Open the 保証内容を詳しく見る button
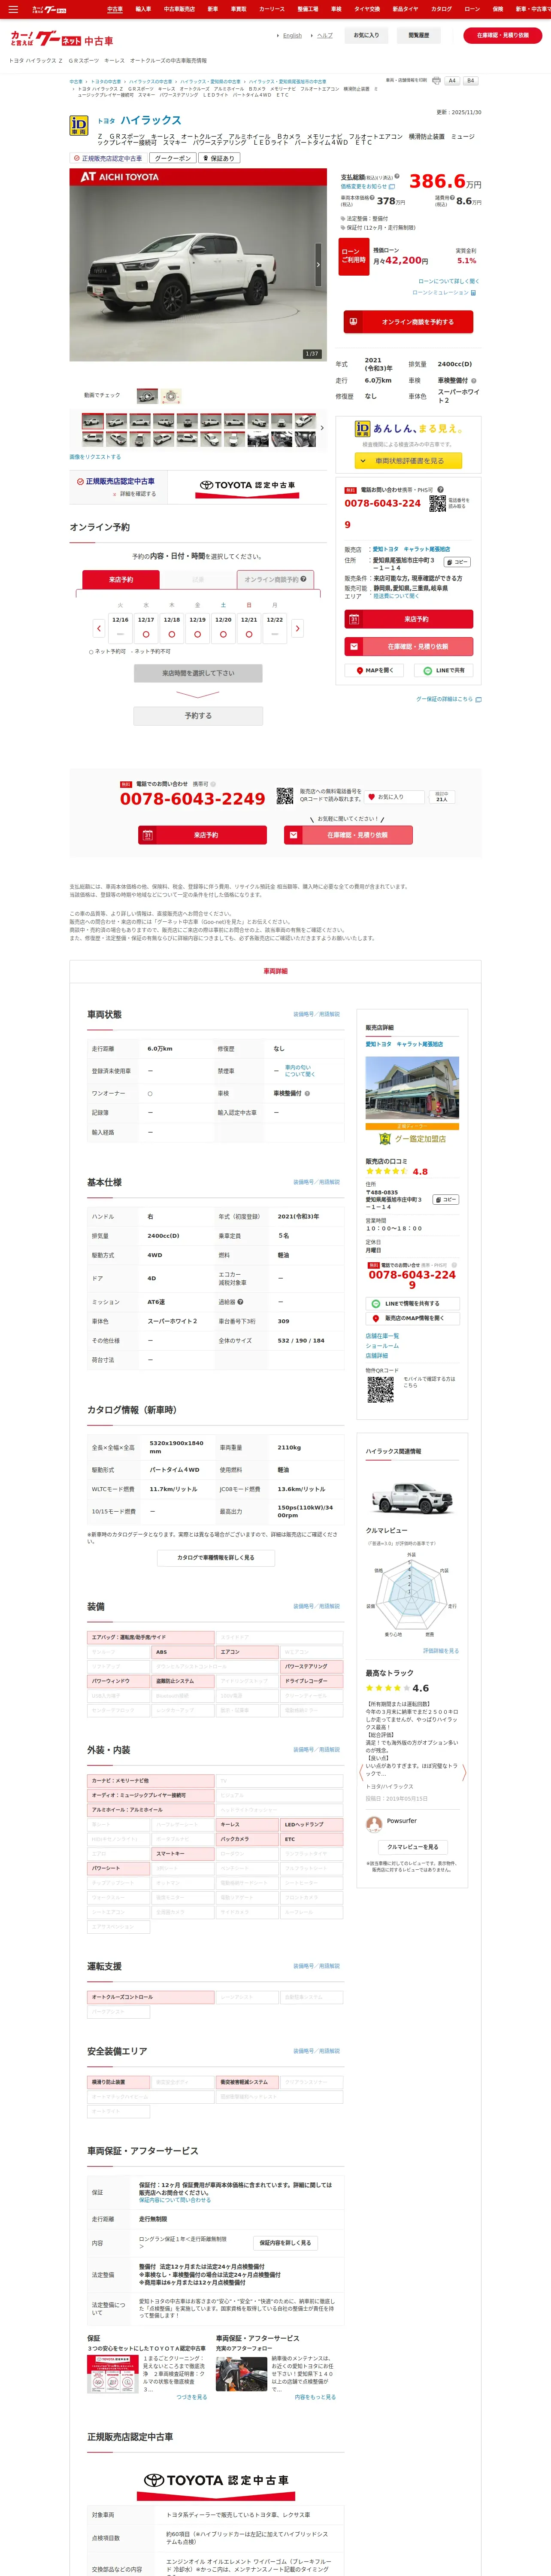The height and width of the screenshot is (2576, 551). (285, 2243)
